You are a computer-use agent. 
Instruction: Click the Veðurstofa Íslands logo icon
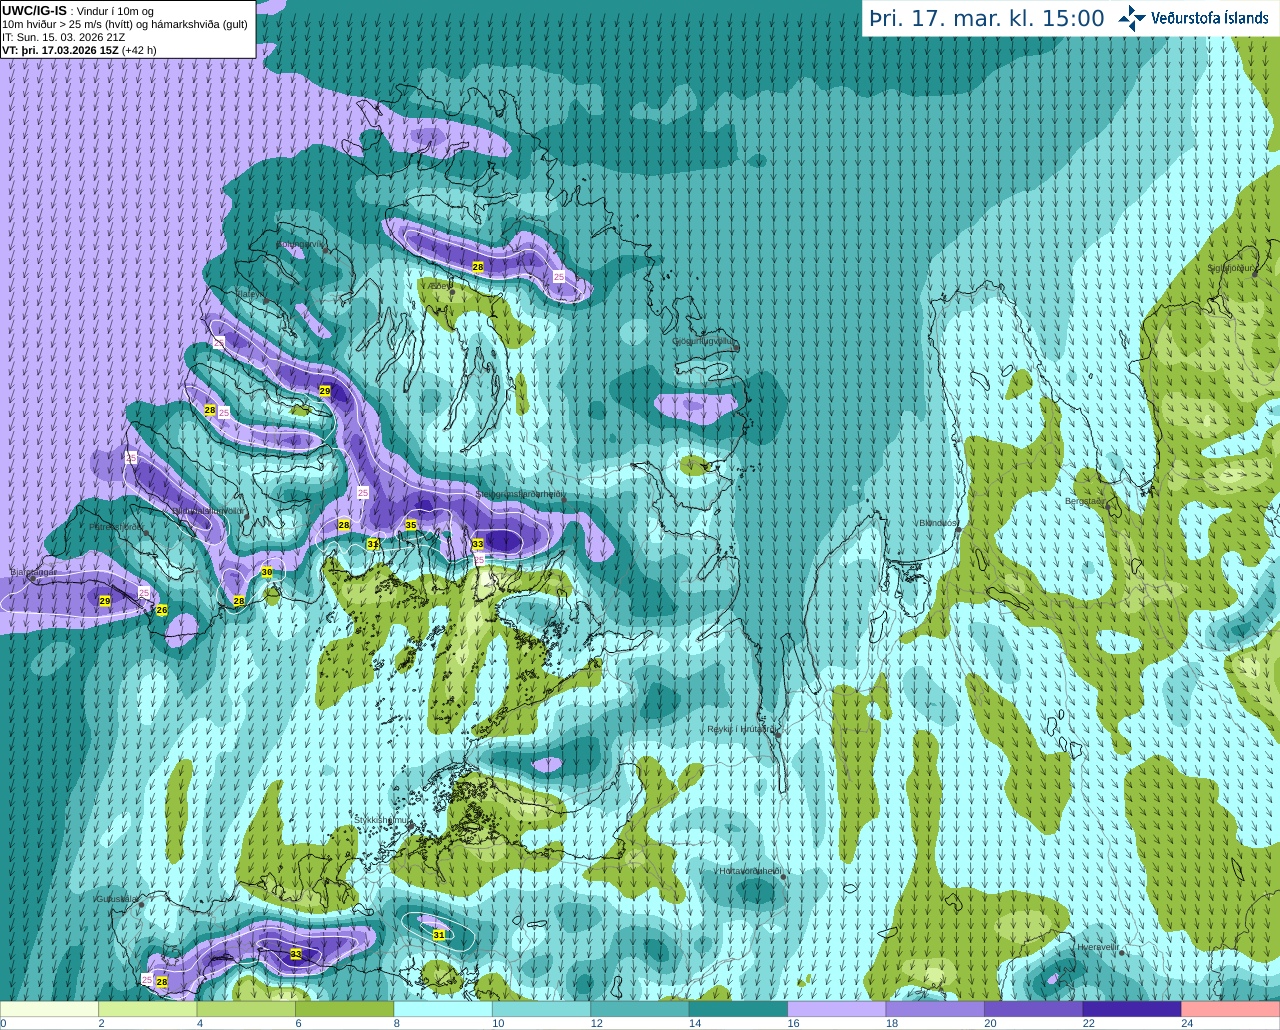click(x=1132, y=18)
